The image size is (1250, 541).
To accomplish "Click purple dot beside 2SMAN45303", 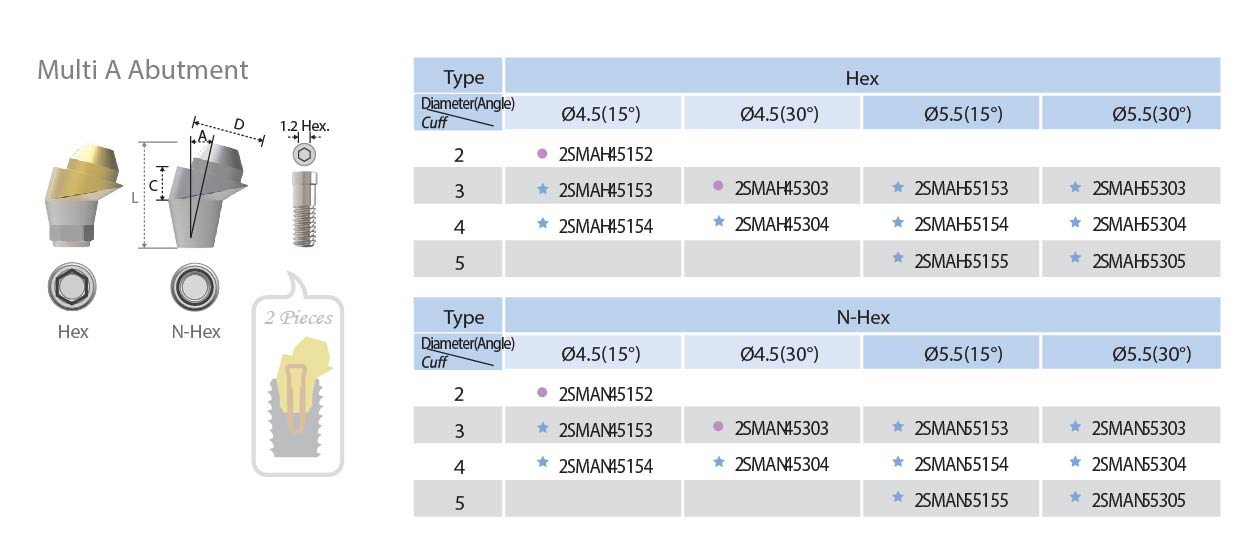I will tap(718, 427).
